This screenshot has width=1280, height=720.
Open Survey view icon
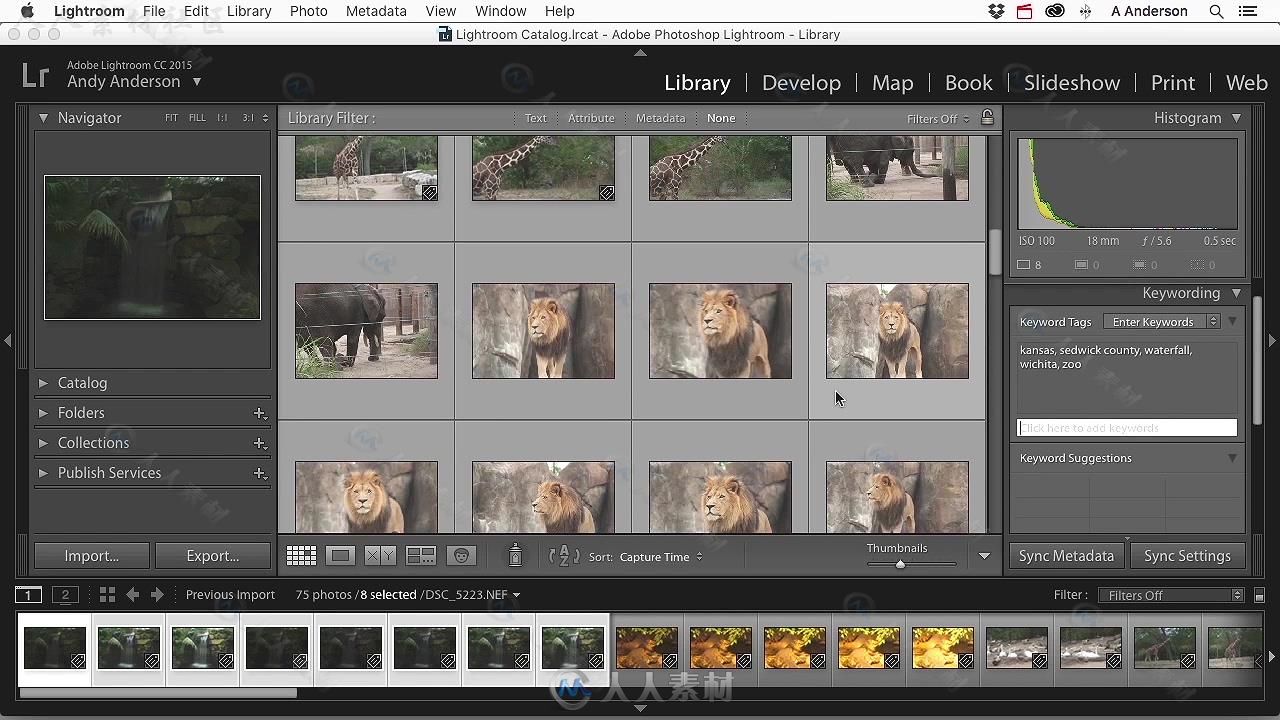[x=420, y=556]
